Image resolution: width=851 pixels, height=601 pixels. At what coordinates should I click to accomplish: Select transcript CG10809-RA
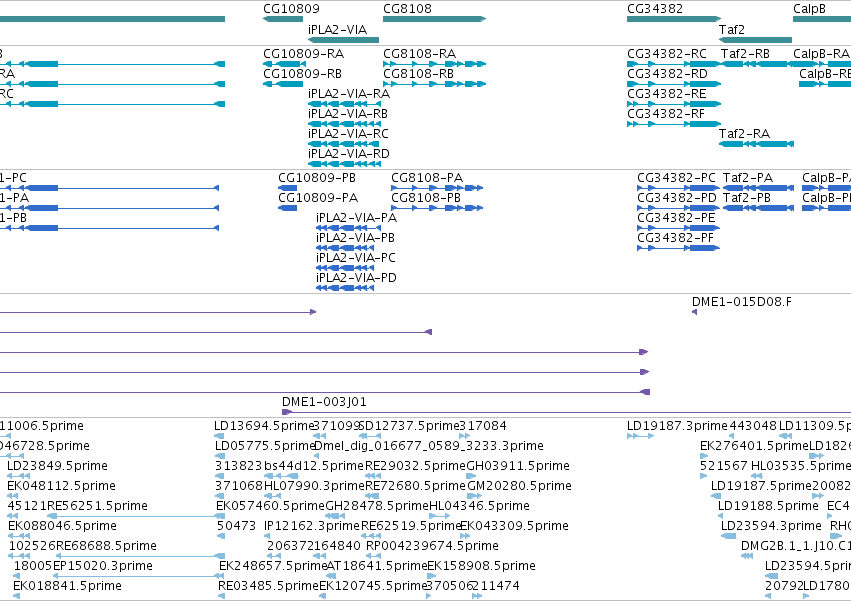[x=303, y=54]
